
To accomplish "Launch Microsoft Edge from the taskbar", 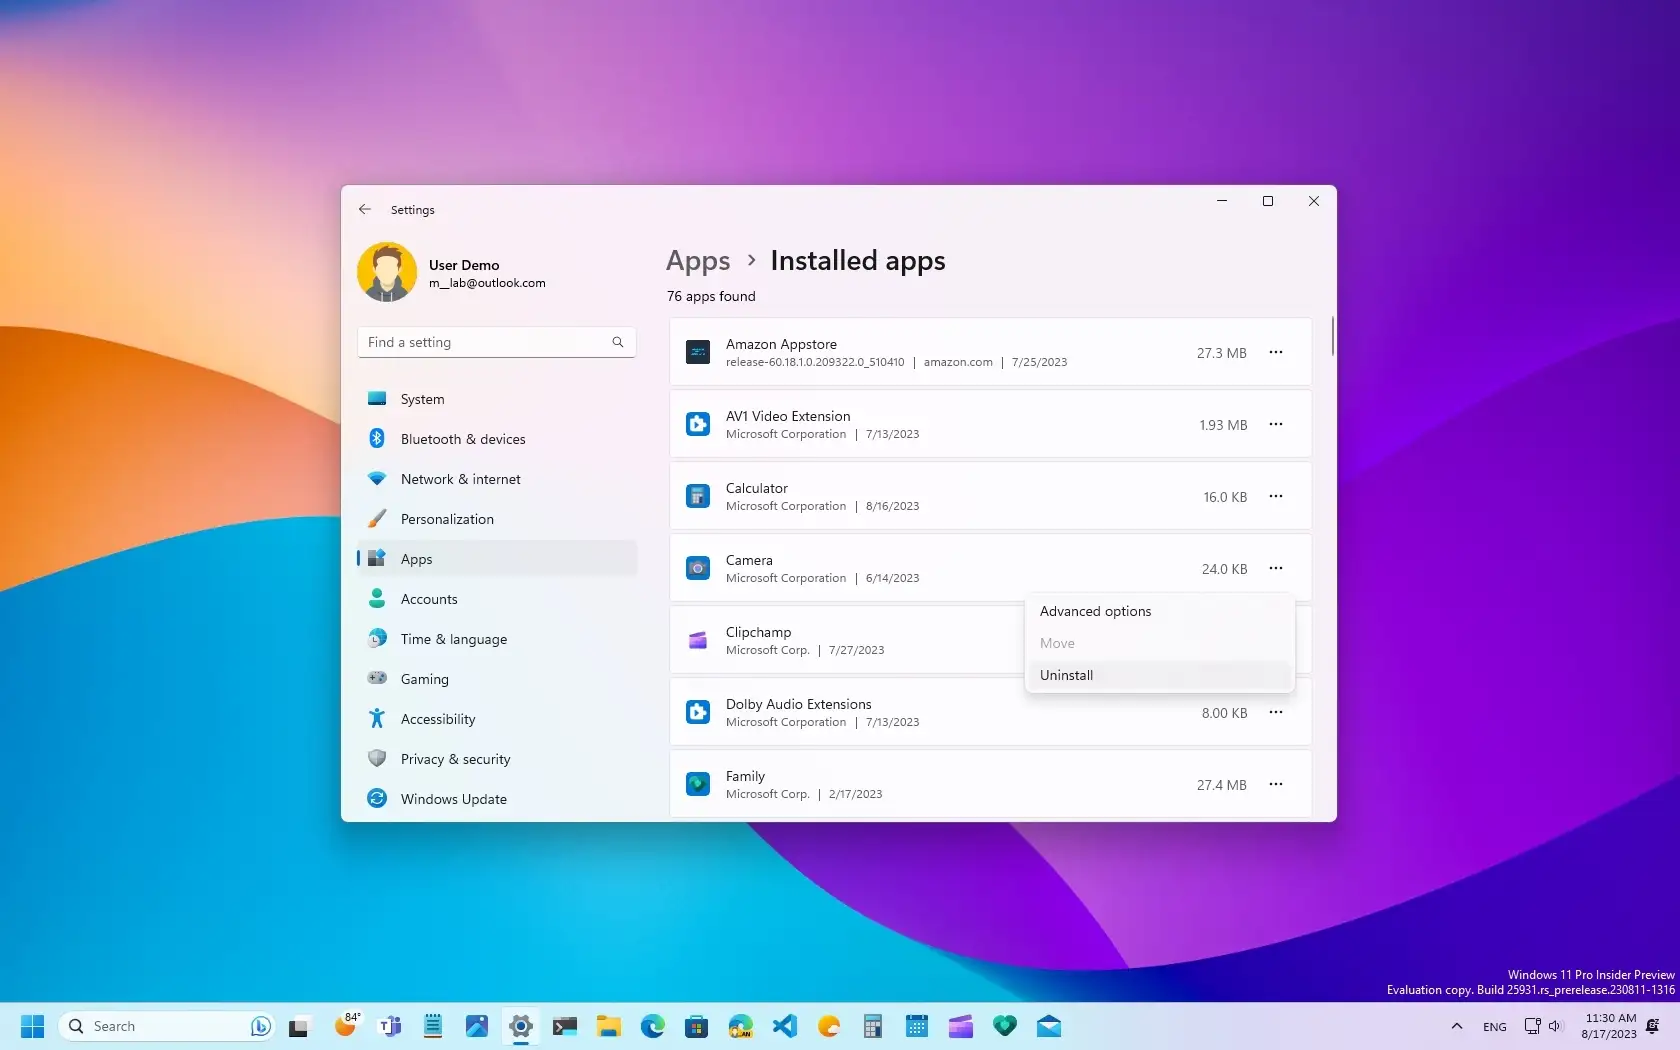I will click(652, 1025).
